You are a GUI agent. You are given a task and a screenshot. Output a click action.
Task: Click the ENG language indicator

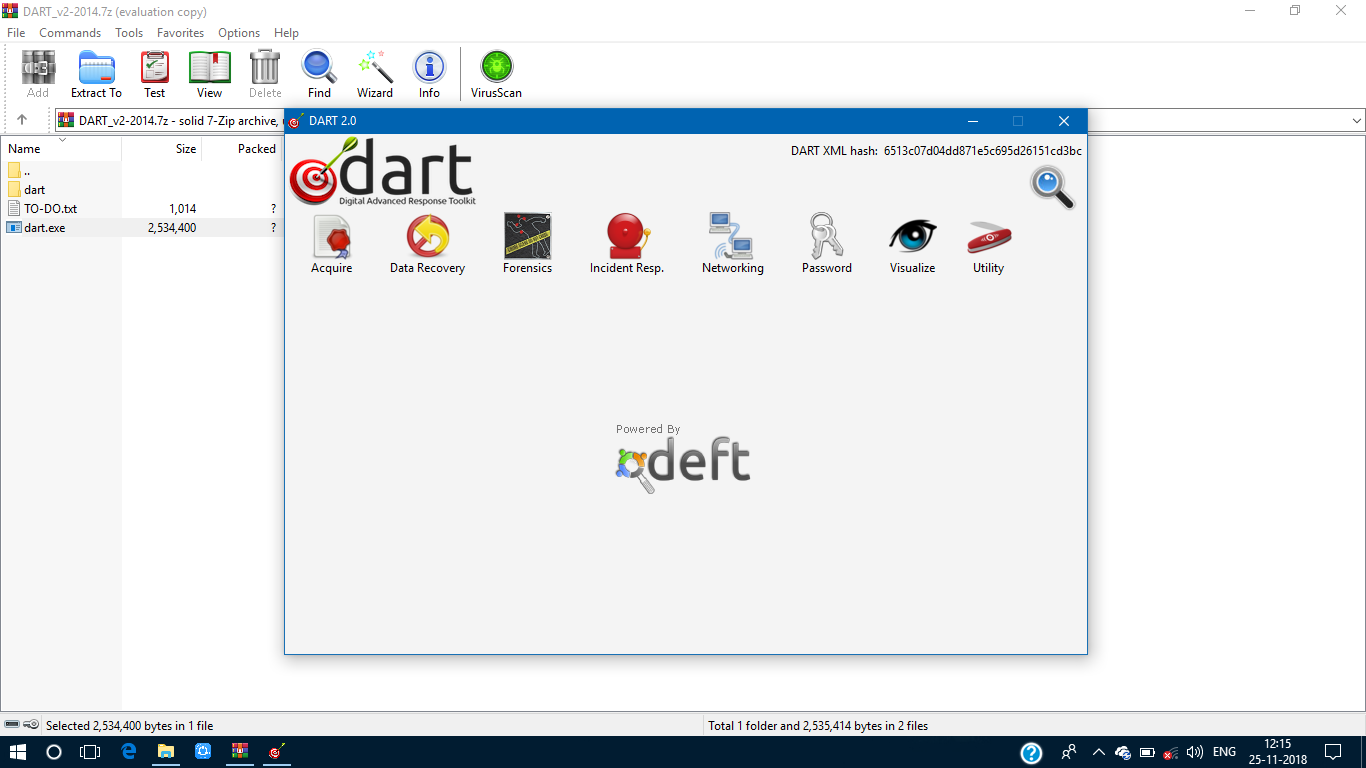[x=1224, y=752]
